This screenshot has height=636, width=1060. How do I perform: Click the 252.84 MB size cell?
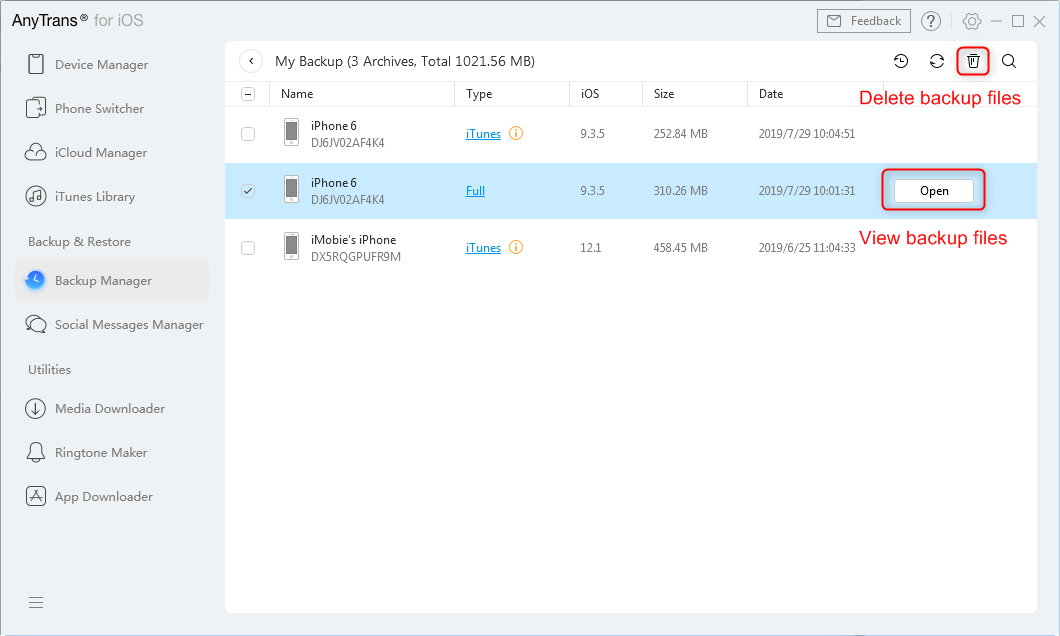click(680, 134)
